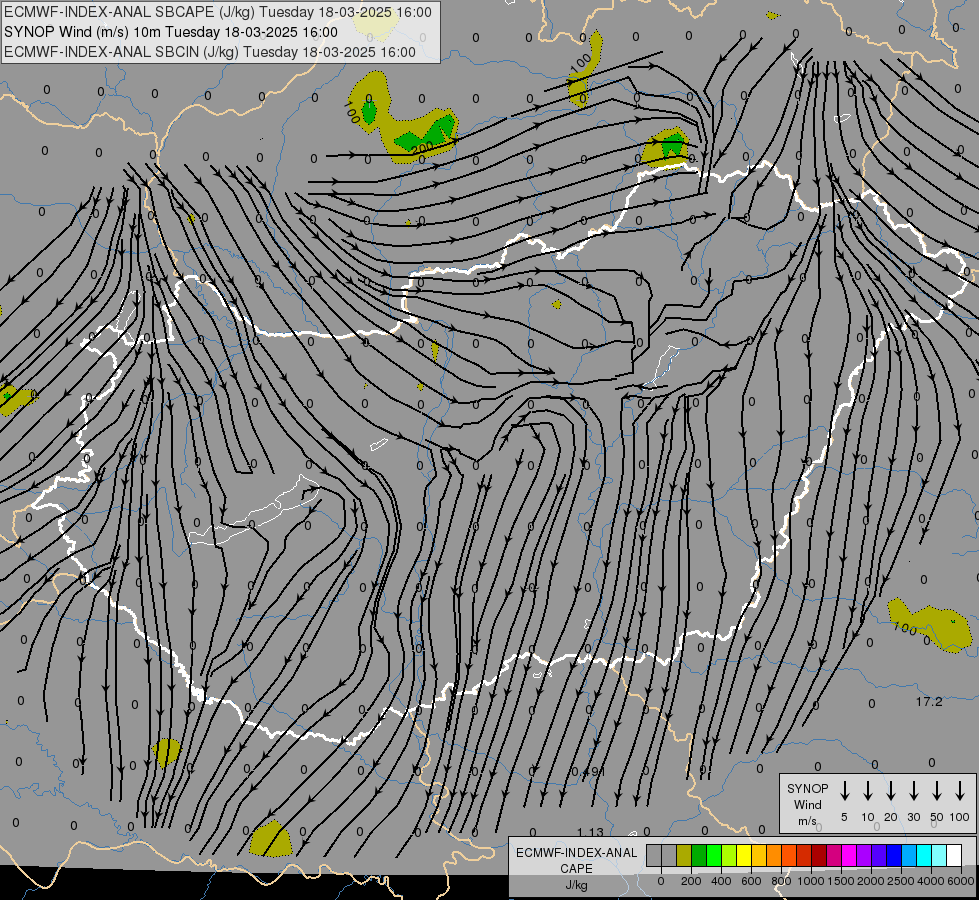Click the 200 contour label on green patch

(423, 148)
